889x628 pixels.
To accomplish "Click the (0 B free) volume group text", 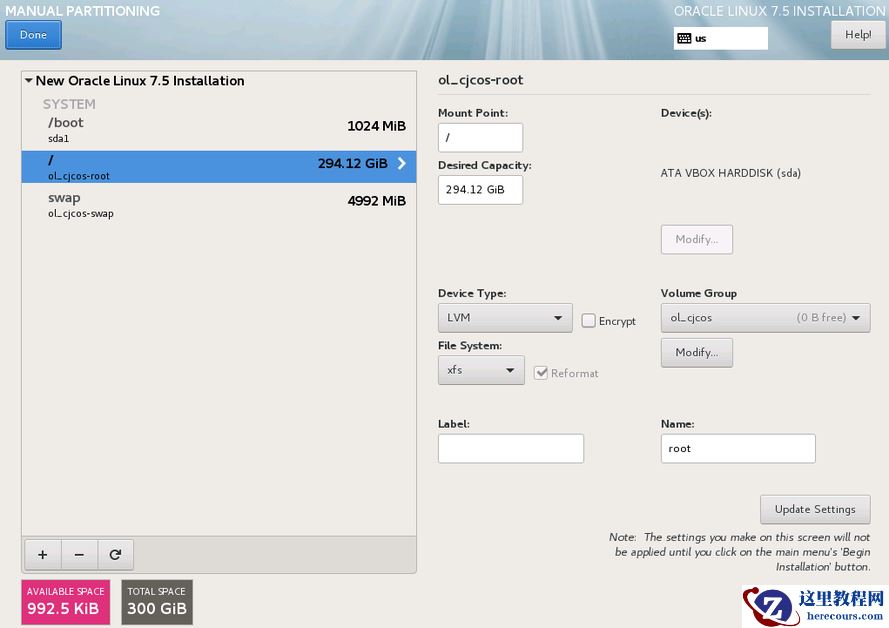I will pos(821,317).
